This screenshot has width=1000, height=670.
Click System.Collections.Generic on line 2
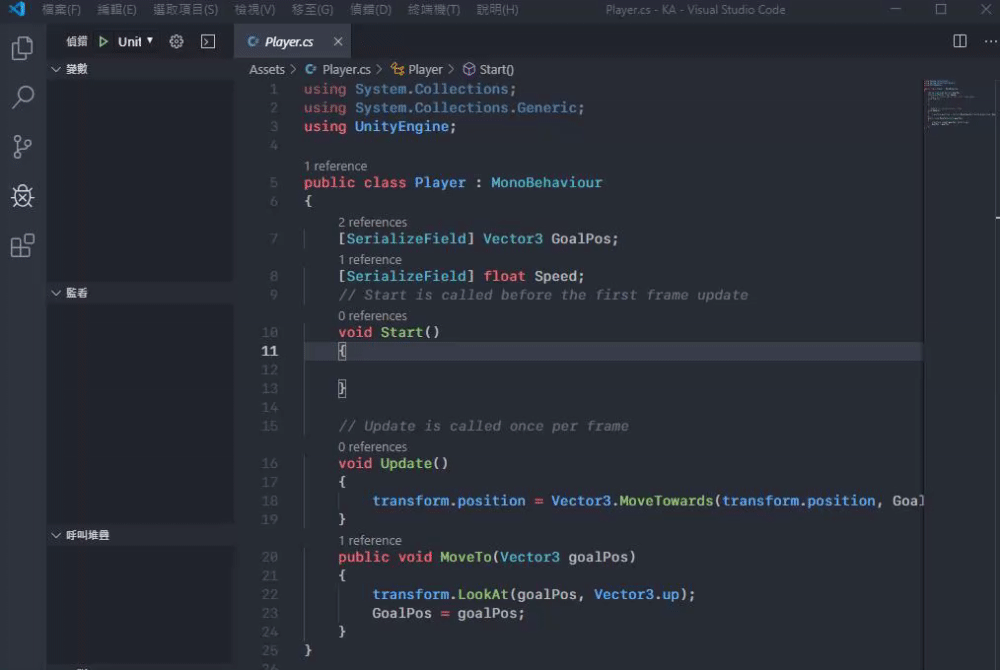click(x=466, y=108)
